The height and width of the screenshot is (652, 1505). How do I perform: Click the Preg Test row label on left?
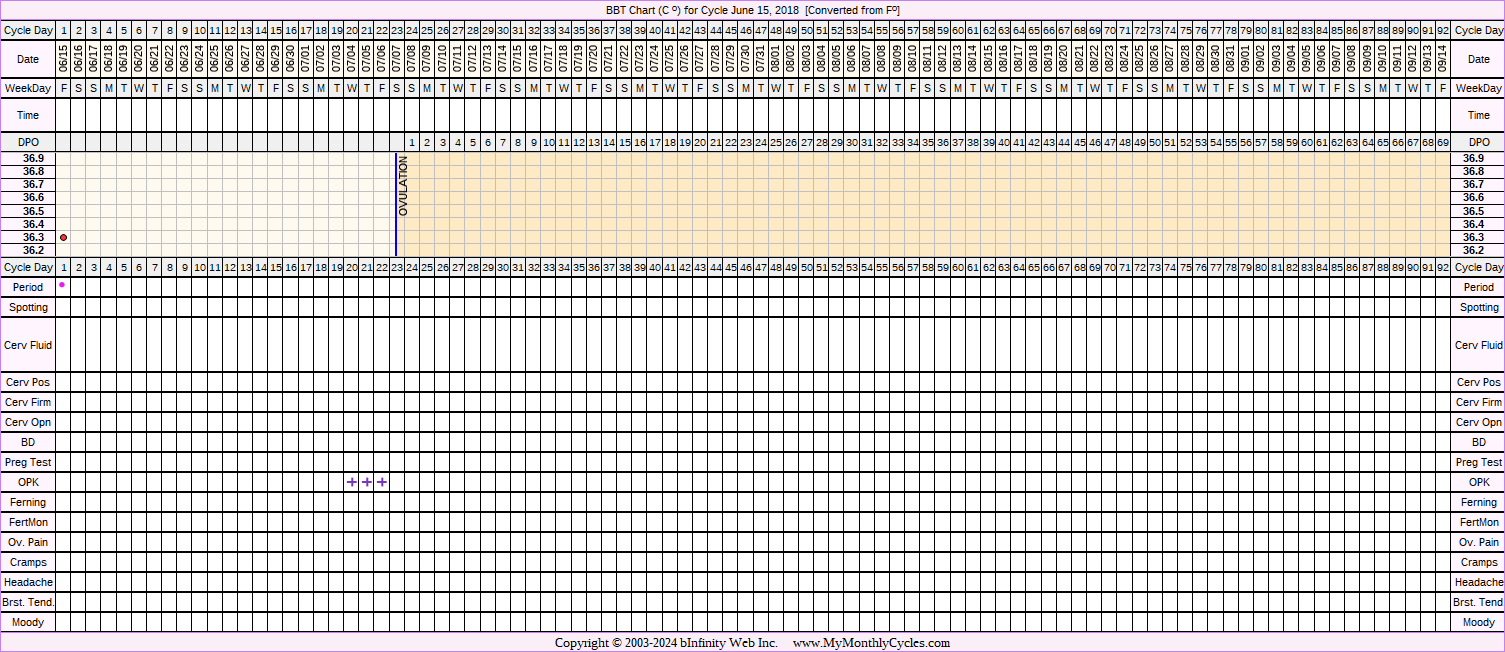28,462
